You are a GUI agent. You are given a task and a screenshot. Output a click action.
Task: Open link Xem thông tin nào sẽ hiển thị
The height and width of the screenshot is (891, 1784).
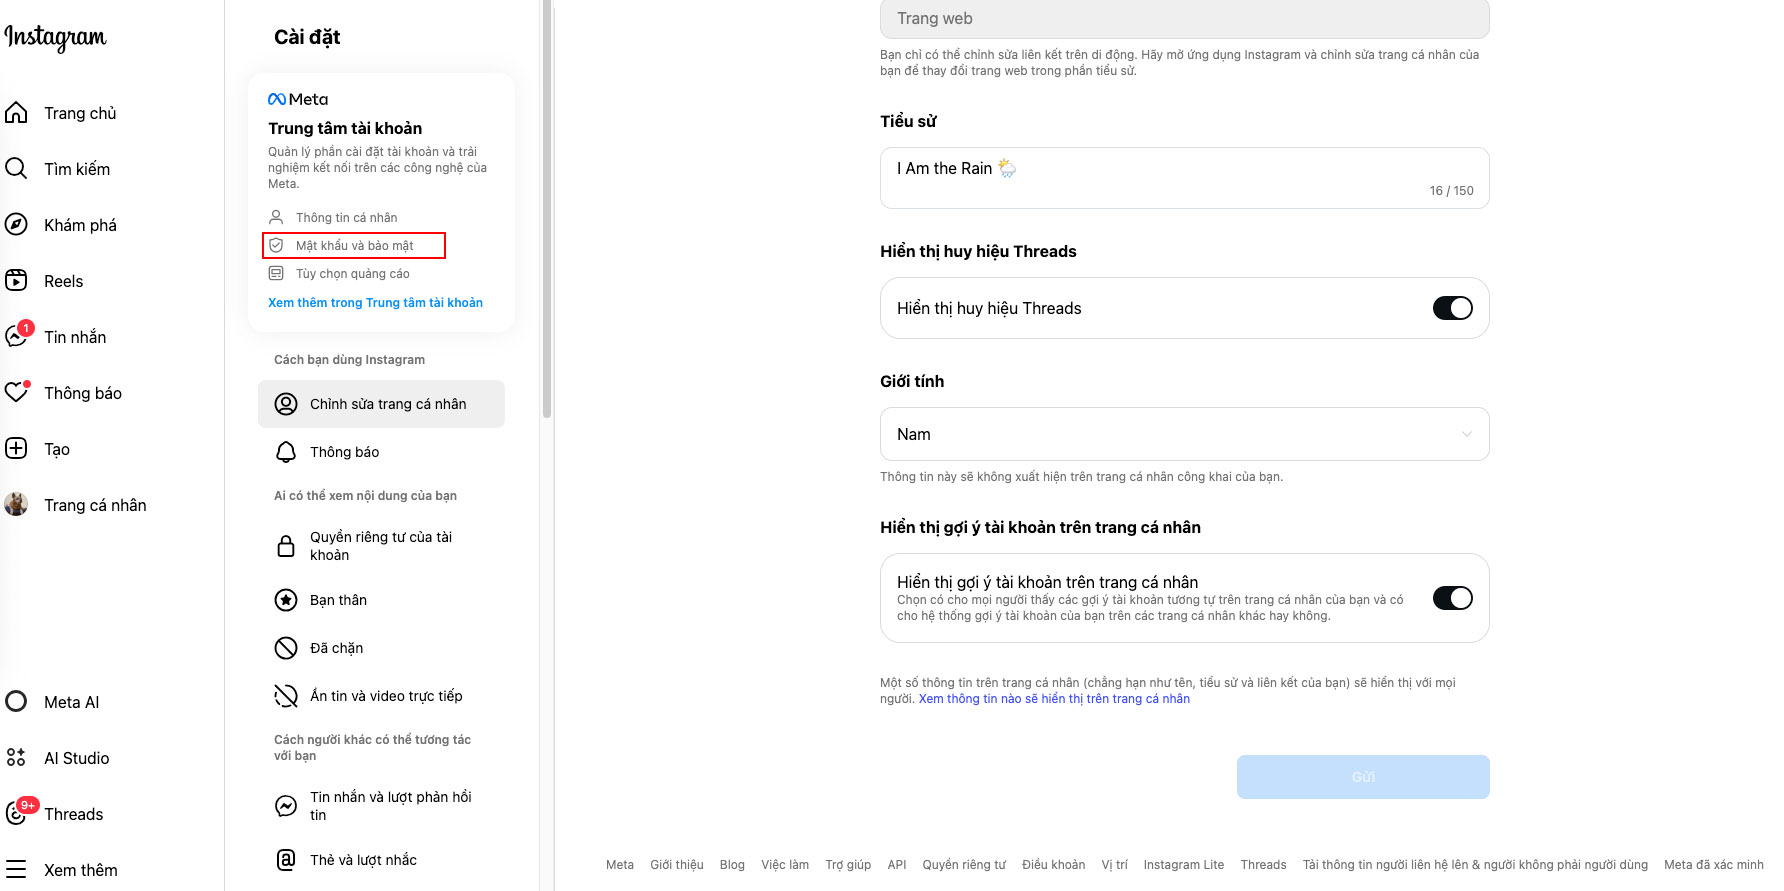pos(1054,699)
